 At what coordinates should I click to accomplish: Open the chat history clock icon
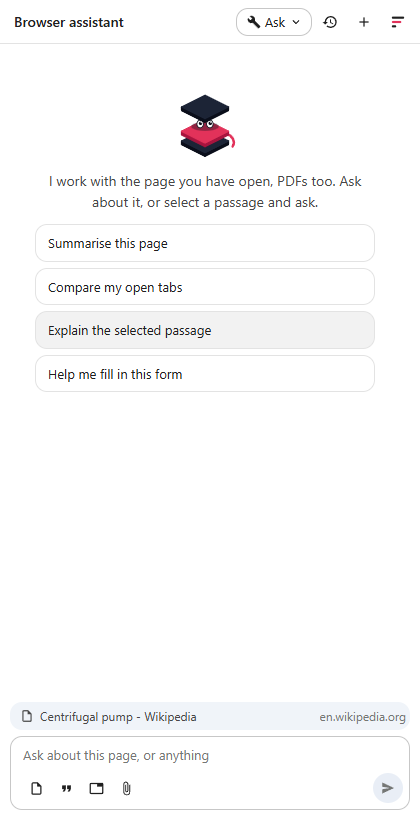click(330, 22)
